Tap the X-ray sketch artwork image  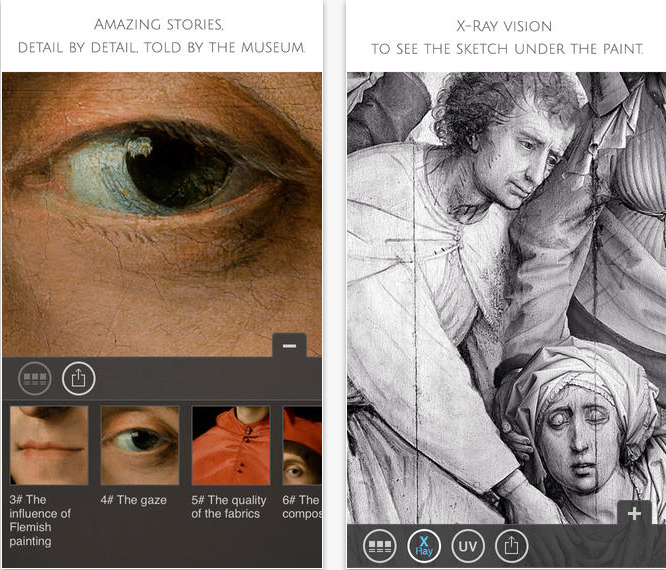(506, 297)
